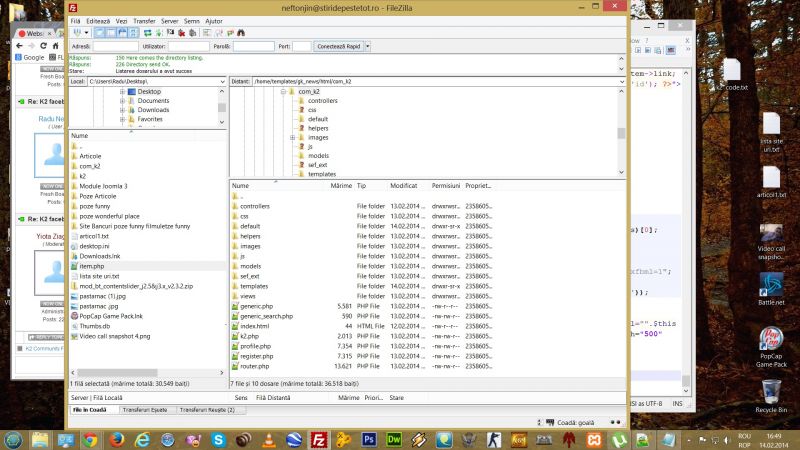
Task: Open Site Manager dropdown arrow
Action: click(86, 33)
